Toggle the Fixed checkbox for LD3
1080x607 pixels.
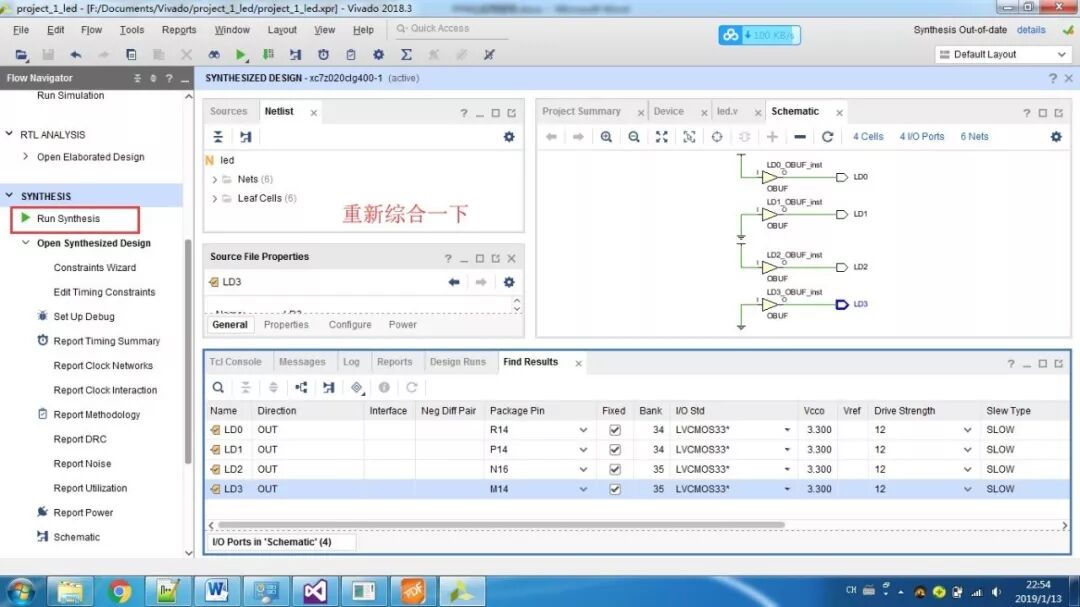click(x=614, y=489)
